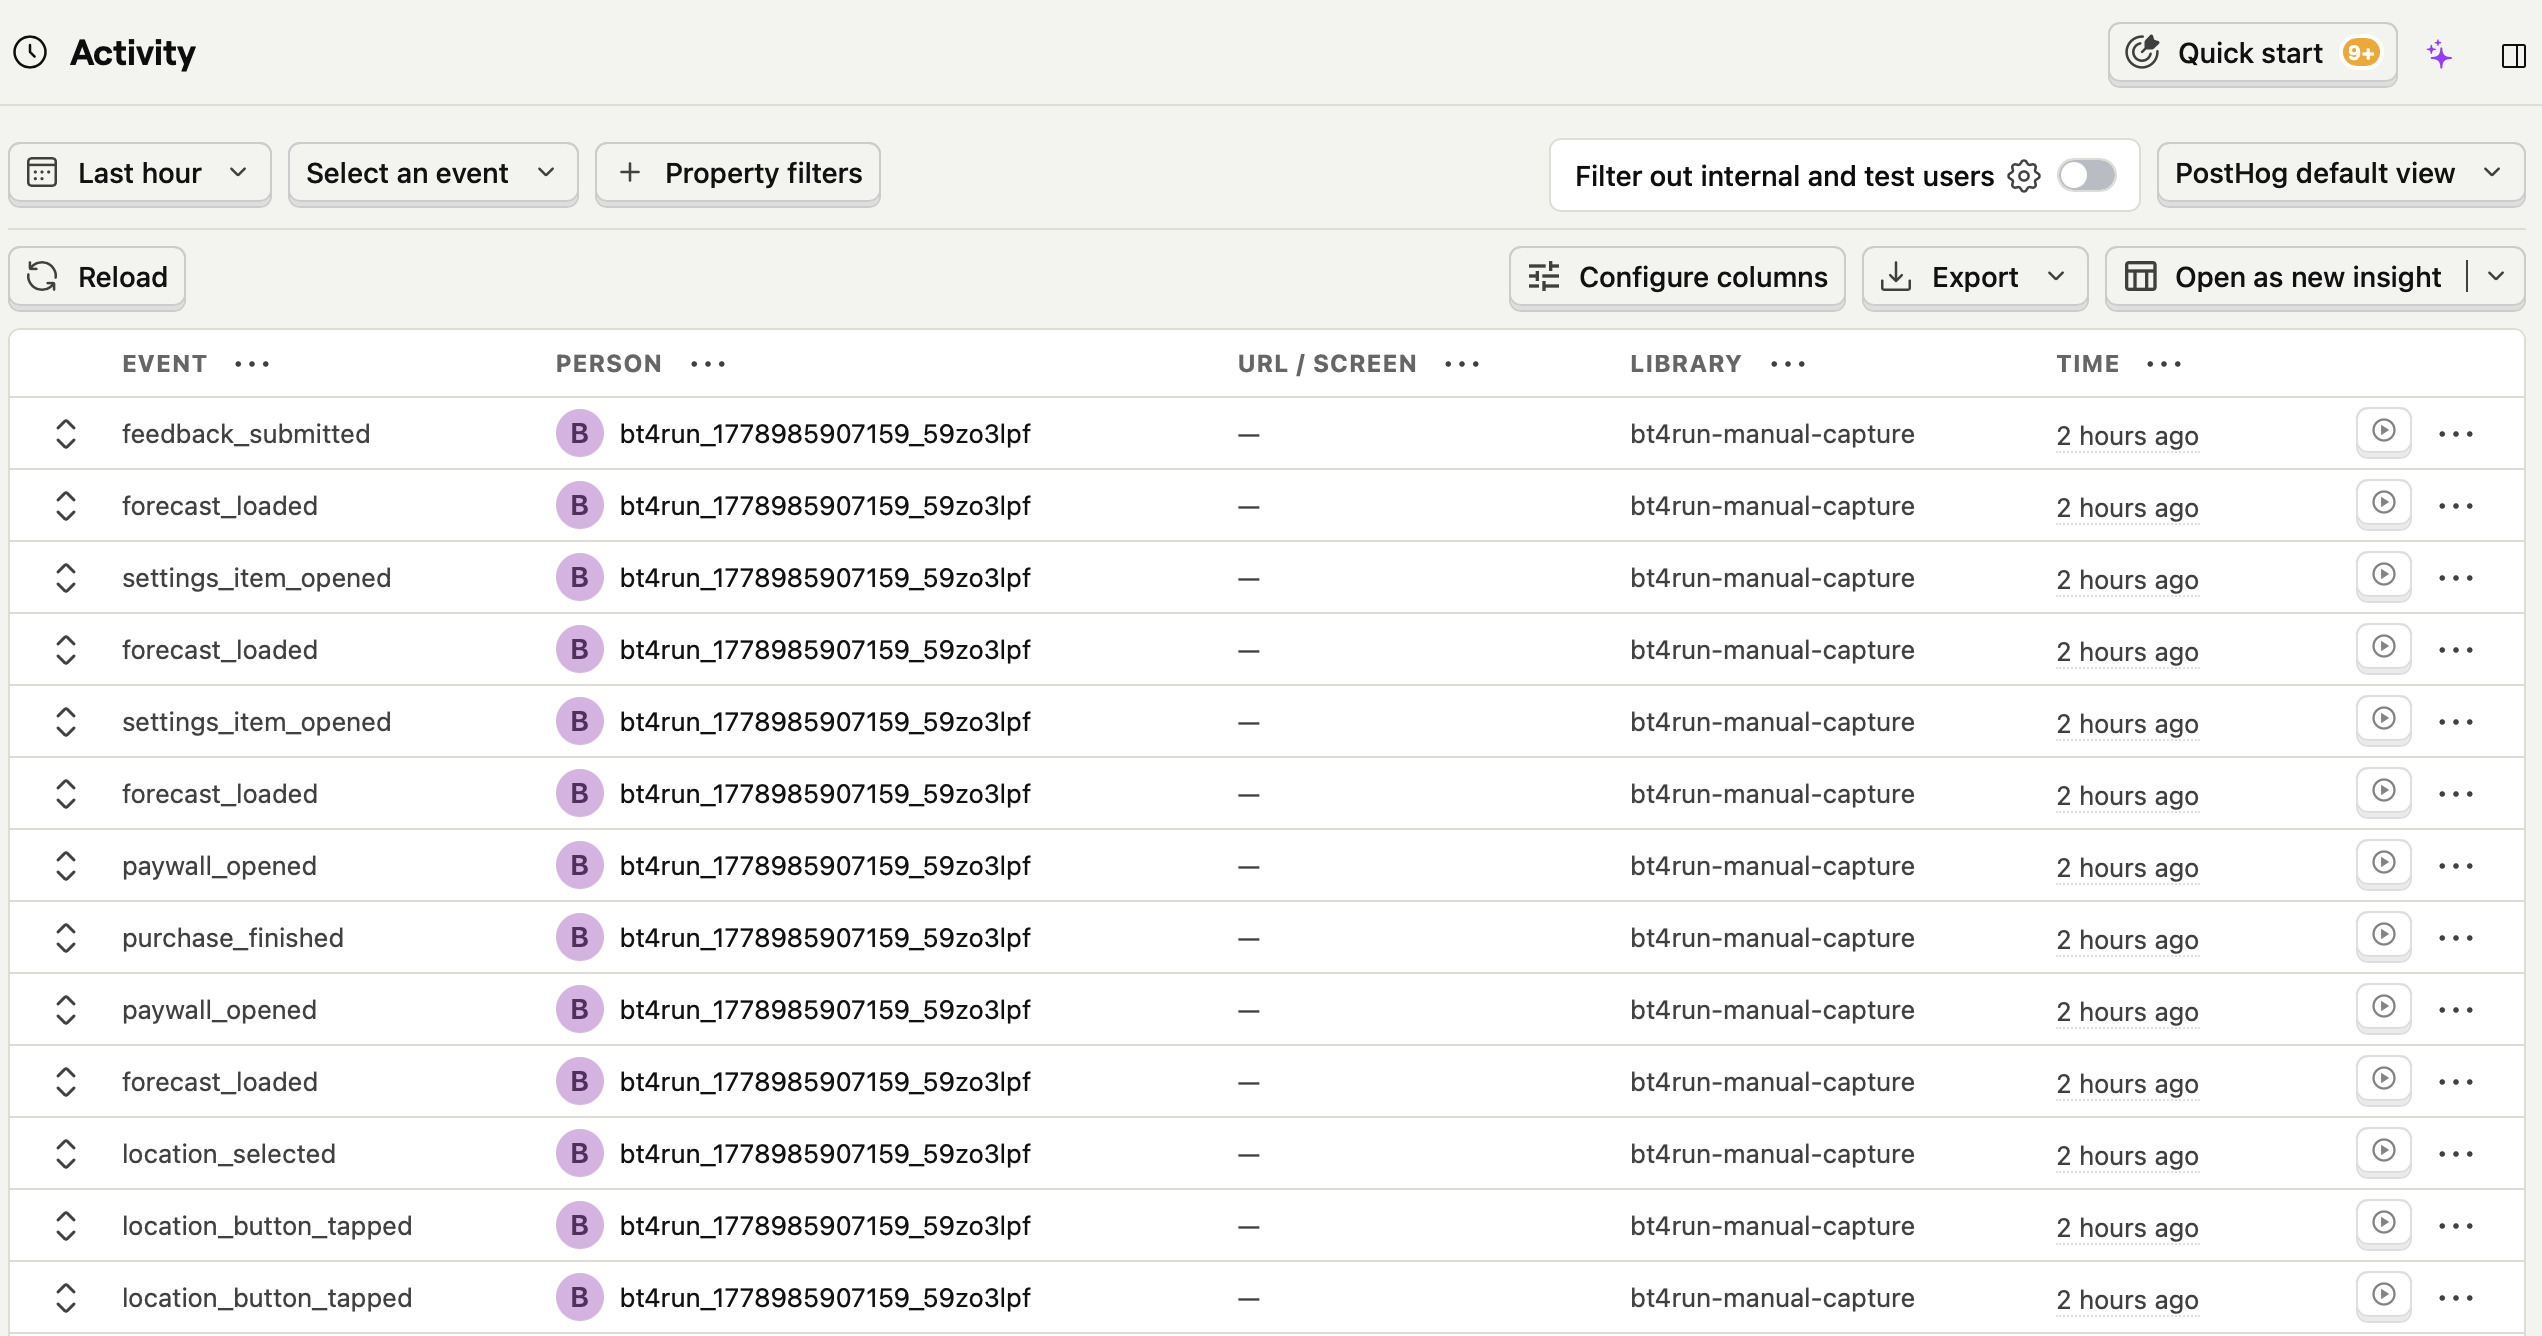Open TIME column options menu

[2164, 364]
